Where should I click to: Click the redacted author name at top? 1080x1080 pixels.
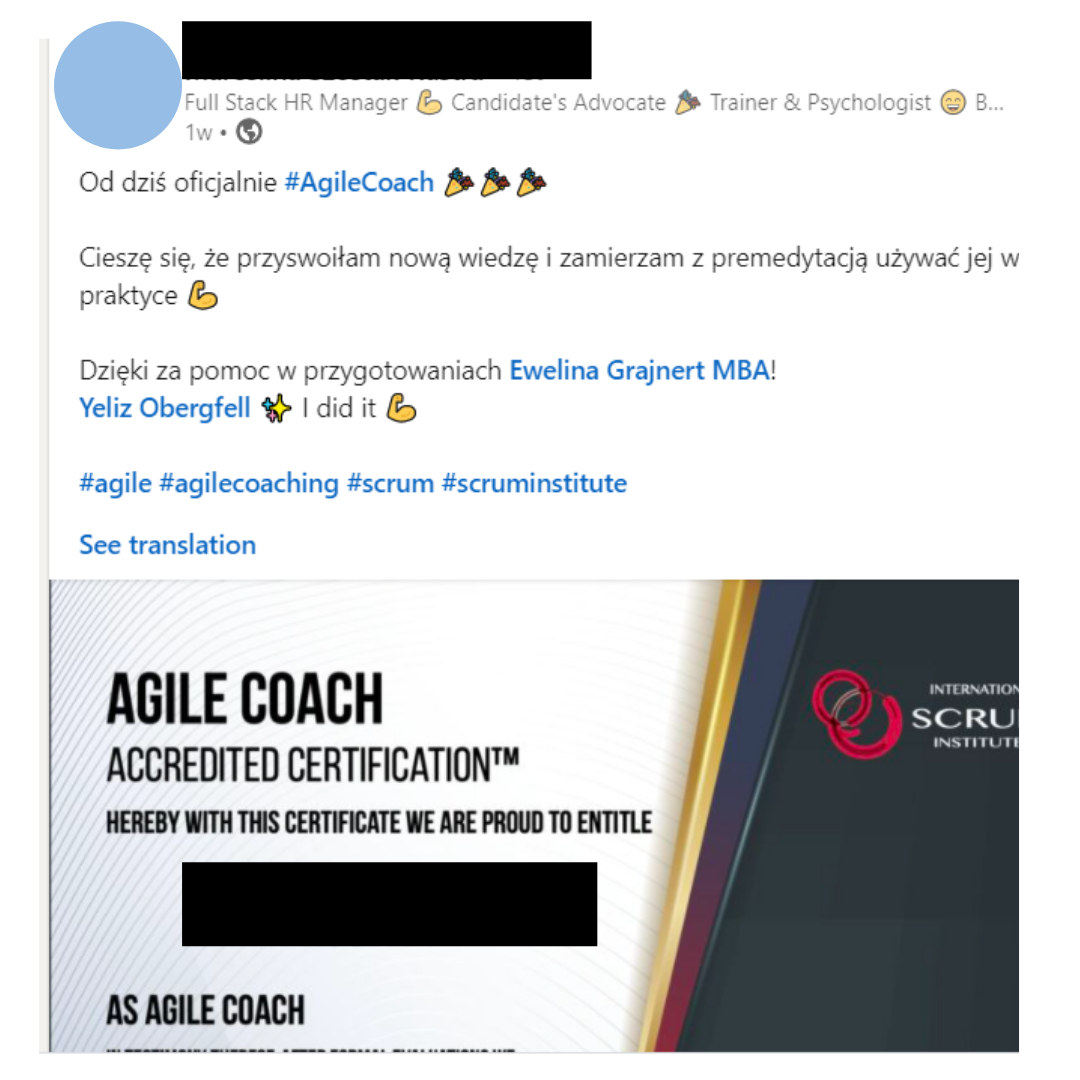point(386,50)
